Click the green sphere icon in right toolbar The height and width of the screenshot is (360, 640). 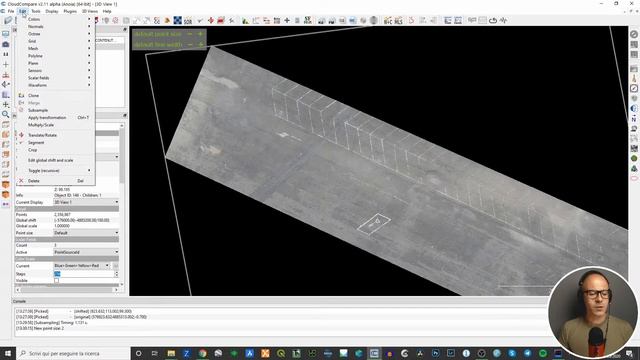point(634,158)
